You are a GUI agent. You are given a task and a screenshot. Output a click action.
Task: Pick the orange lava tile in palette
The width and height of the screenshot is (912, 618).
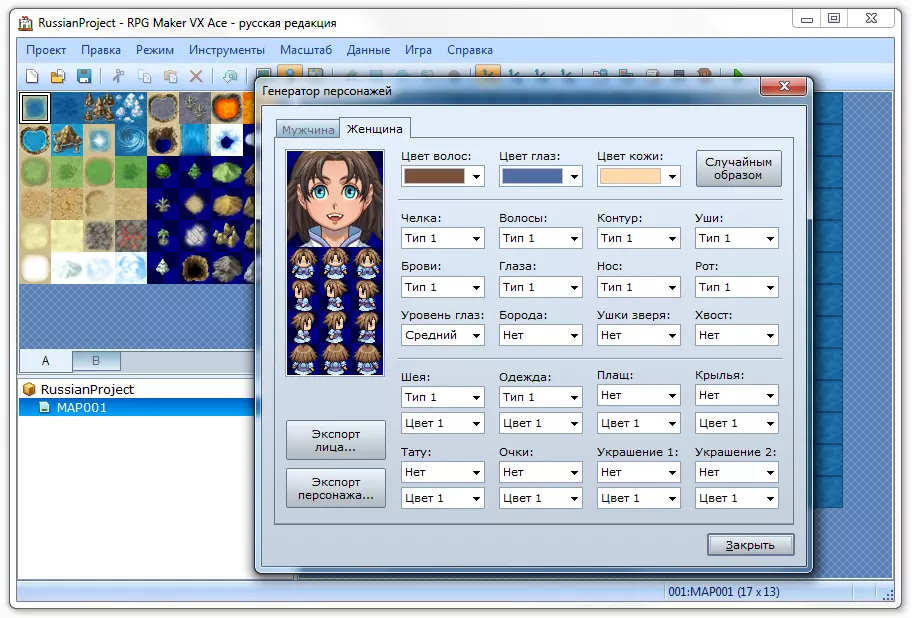(227, 108)
